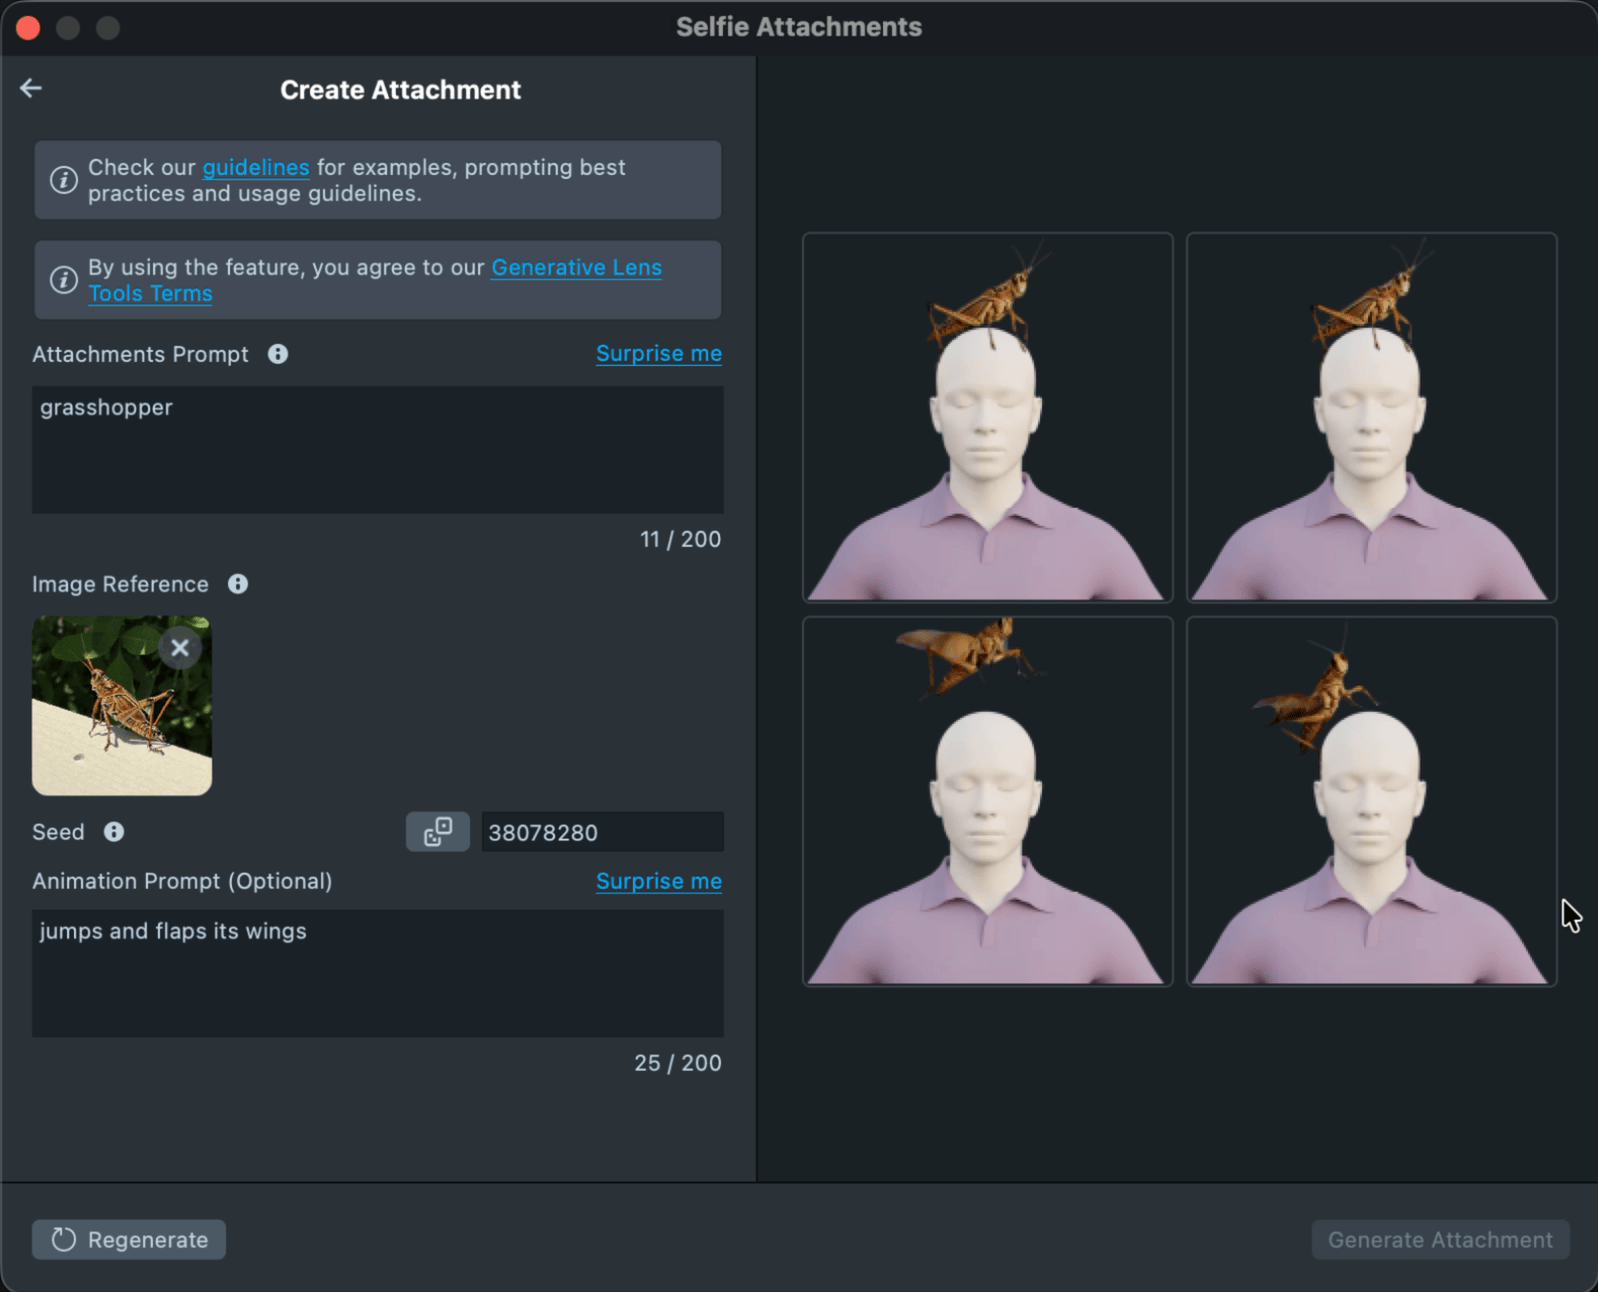Screen dimensions: 1598x1292
Task: Click the Regenerate button
Action: 129,1239
